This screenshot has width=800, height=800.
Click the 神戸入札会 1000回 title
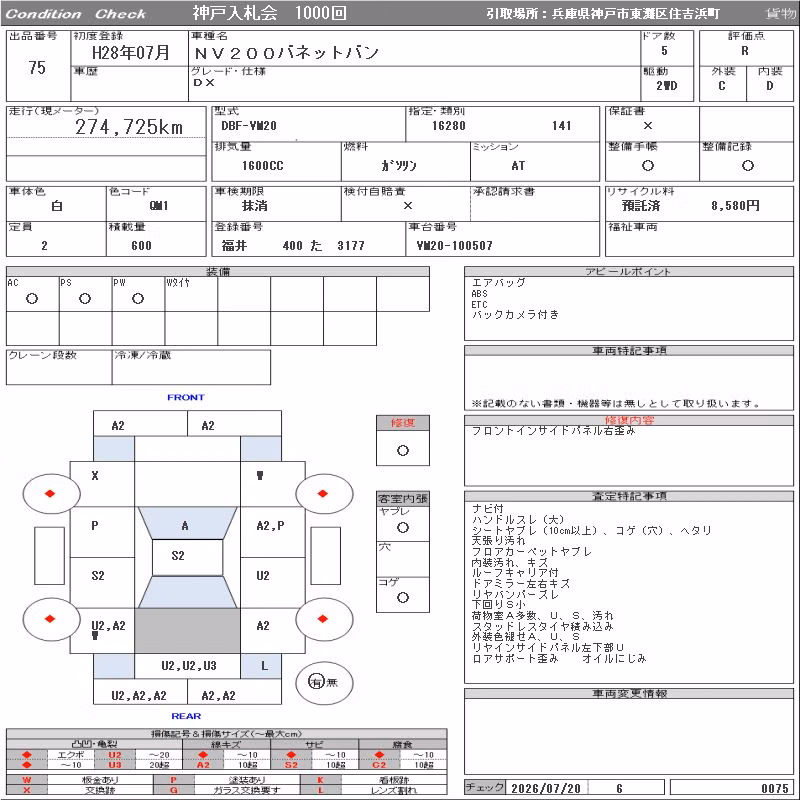point(269,13)
